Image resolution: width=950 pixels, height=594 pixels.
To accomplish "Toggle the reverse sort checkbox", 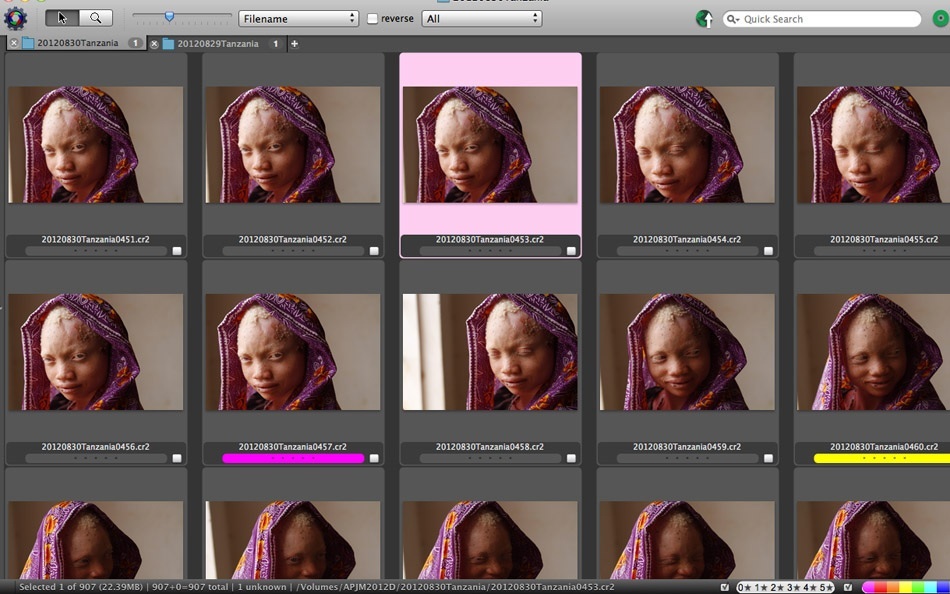I will point(373,19).
